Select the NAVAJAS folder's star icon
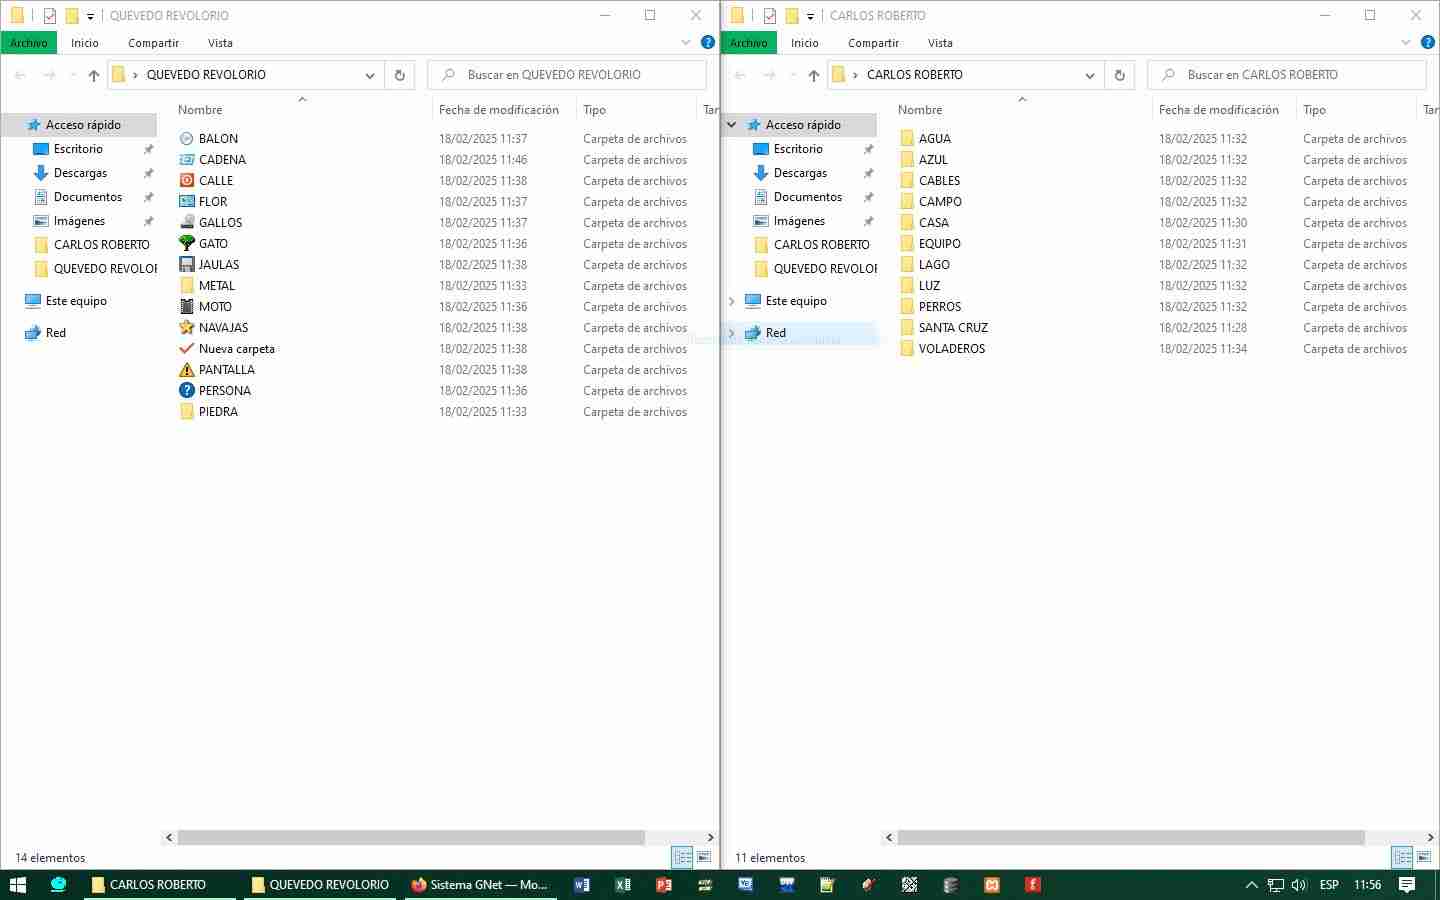Screen dimensions: 1440x900 coord(186,328)
